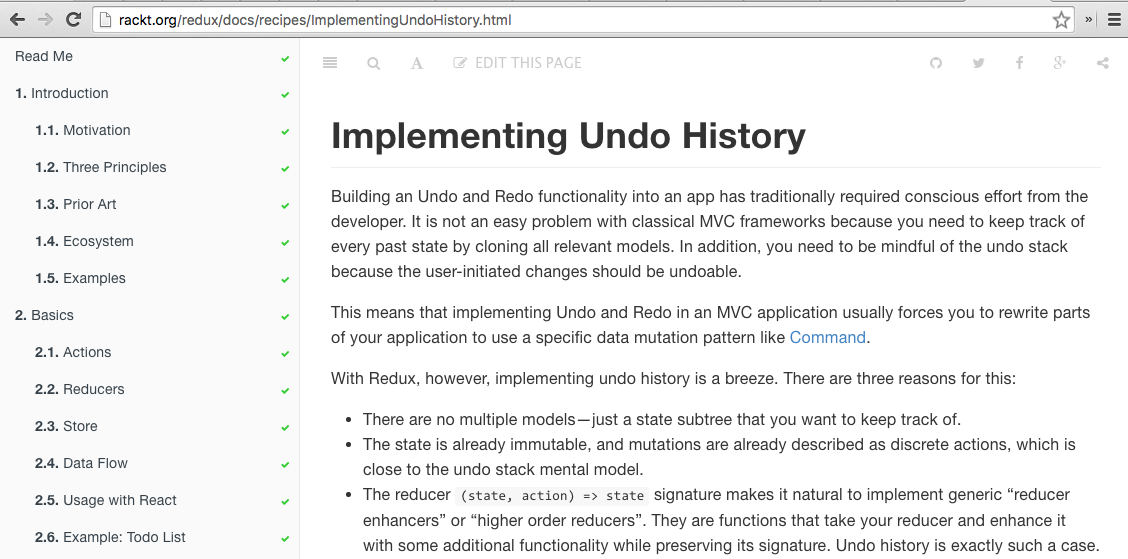1128x559 pixels.
Task: Bookmark this page with star icon
Action: click(x=1061, y=20)
